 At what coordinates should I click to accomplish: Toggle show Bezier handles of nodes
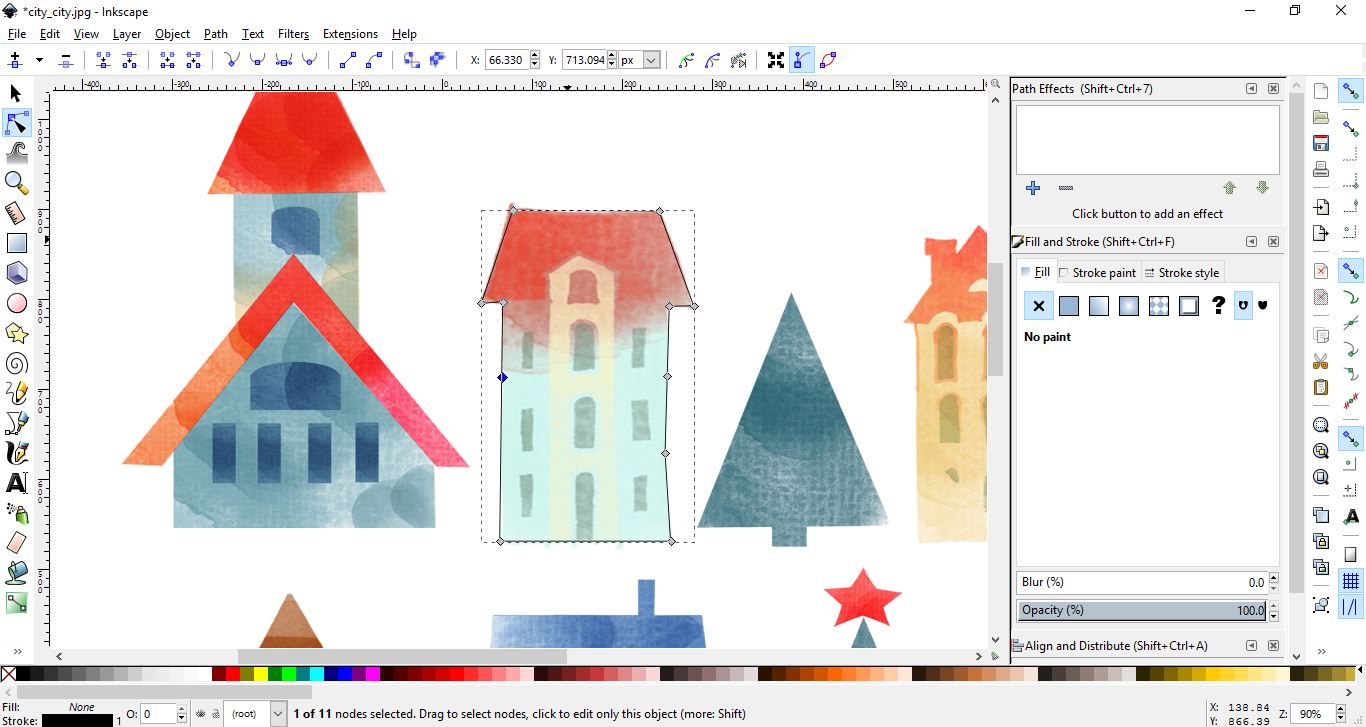coord(802,60)
